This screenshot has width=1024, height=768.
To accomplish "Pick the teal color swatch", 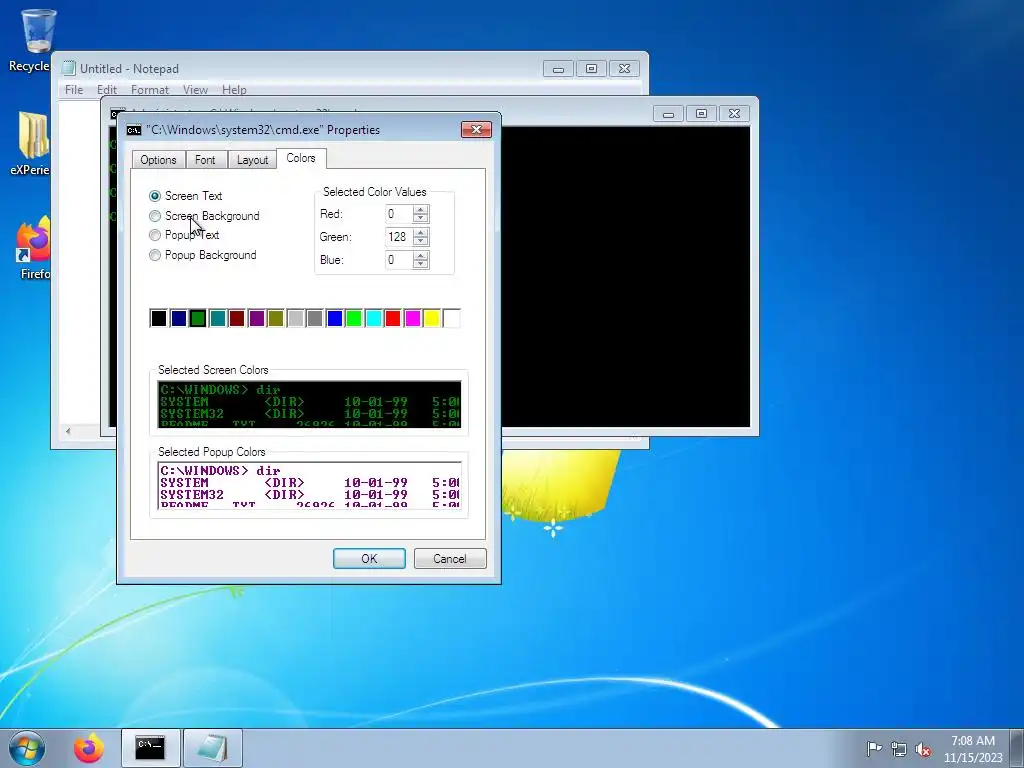I will click(217, 318).
